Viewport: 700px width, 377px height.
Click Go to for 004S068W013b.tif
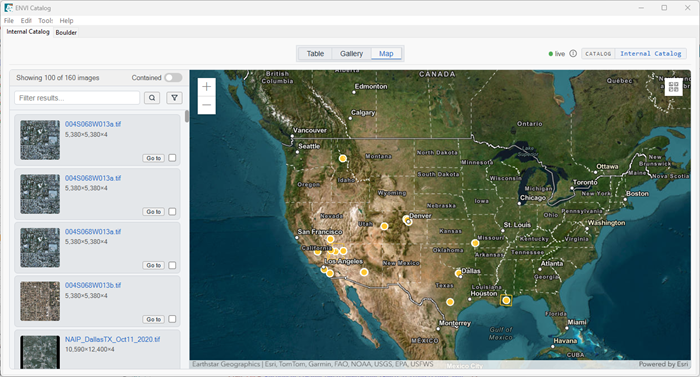click(154, 319)
